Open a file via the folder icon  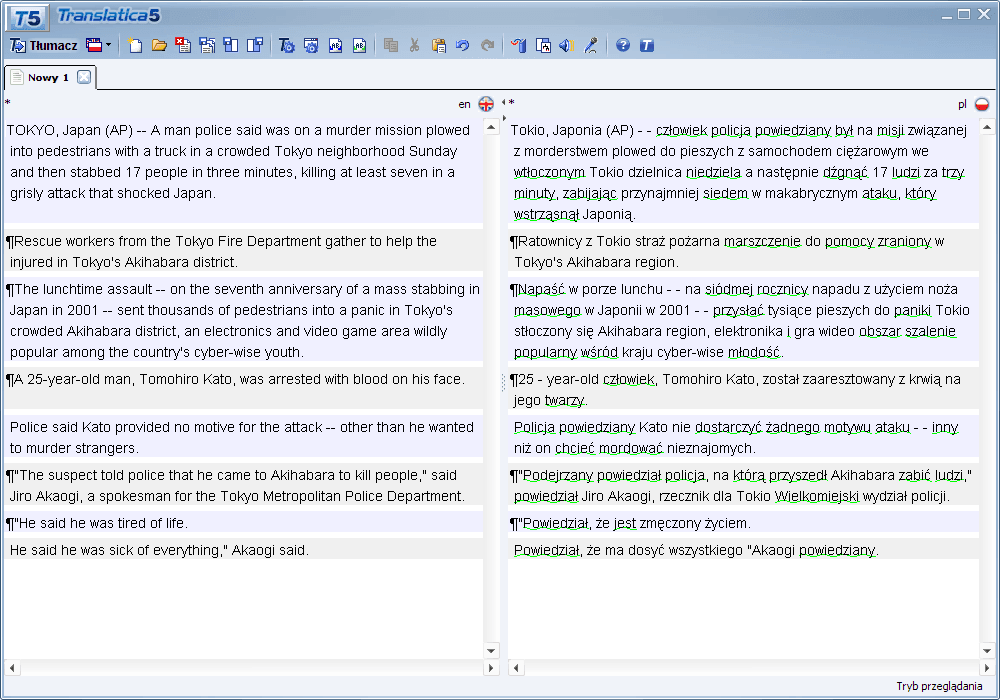click(x=159, y=46)
